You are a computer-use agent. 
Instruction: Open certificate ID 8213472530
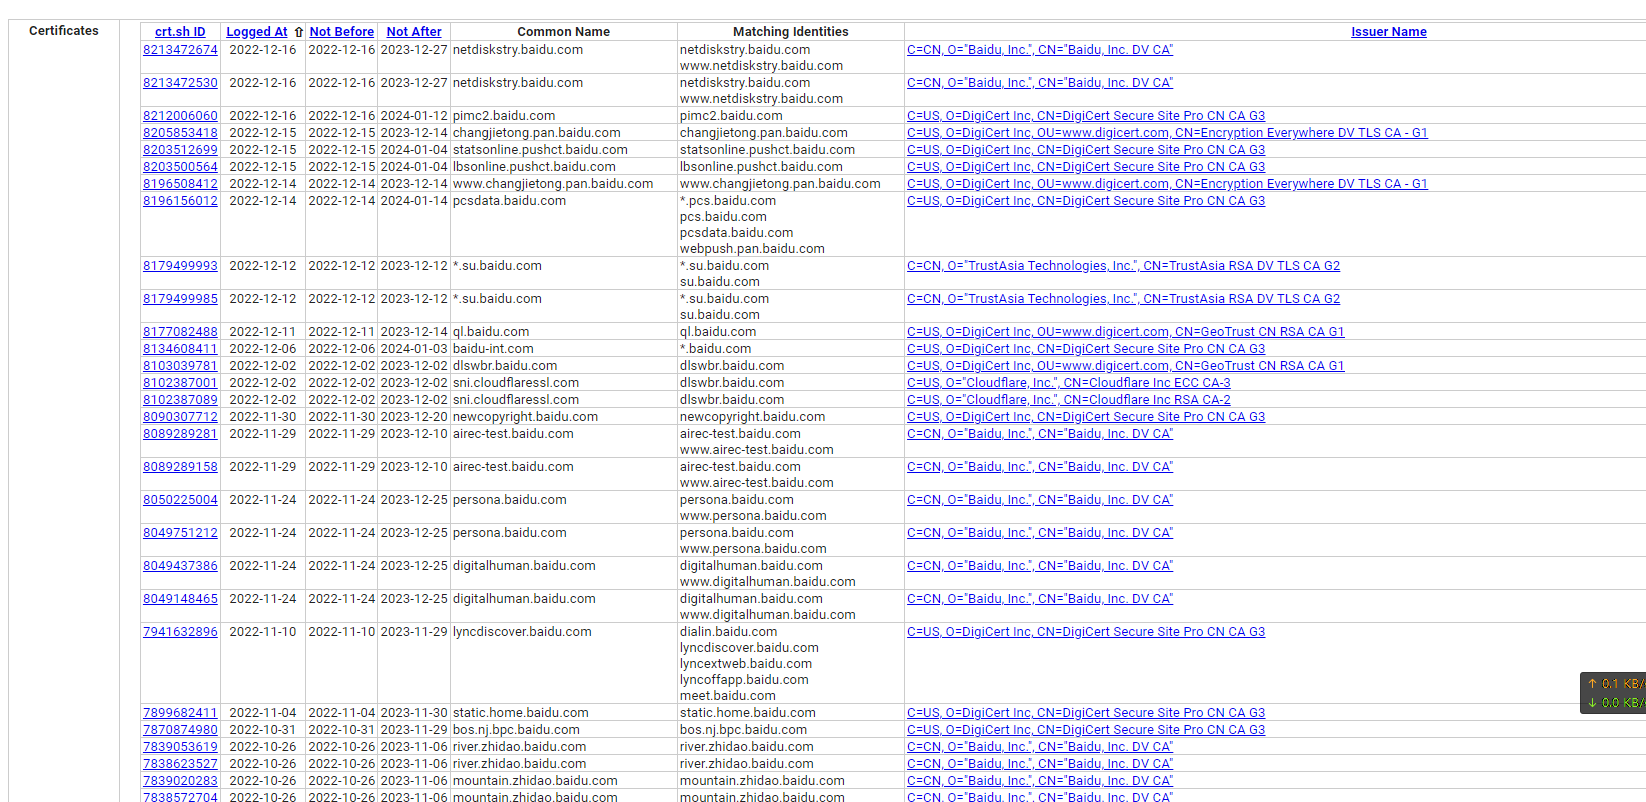[180, 83]
